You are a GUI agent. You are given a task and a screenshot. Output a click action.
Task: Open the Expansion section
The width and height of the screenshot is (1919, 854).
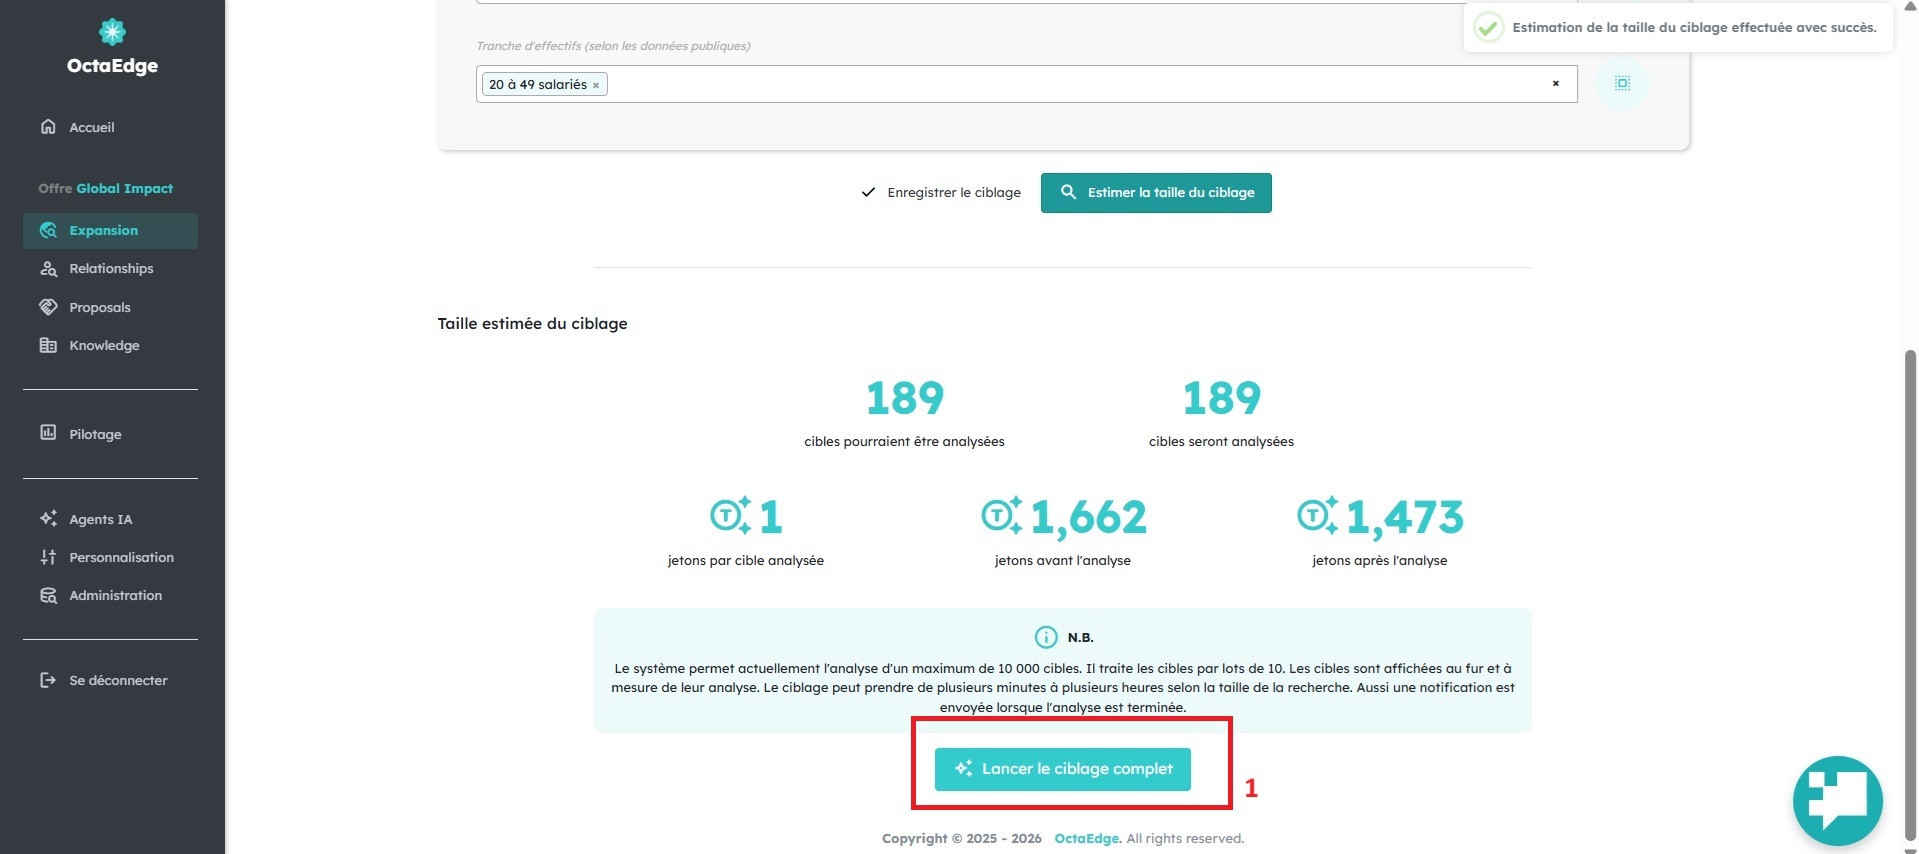[x=110, y=230]
